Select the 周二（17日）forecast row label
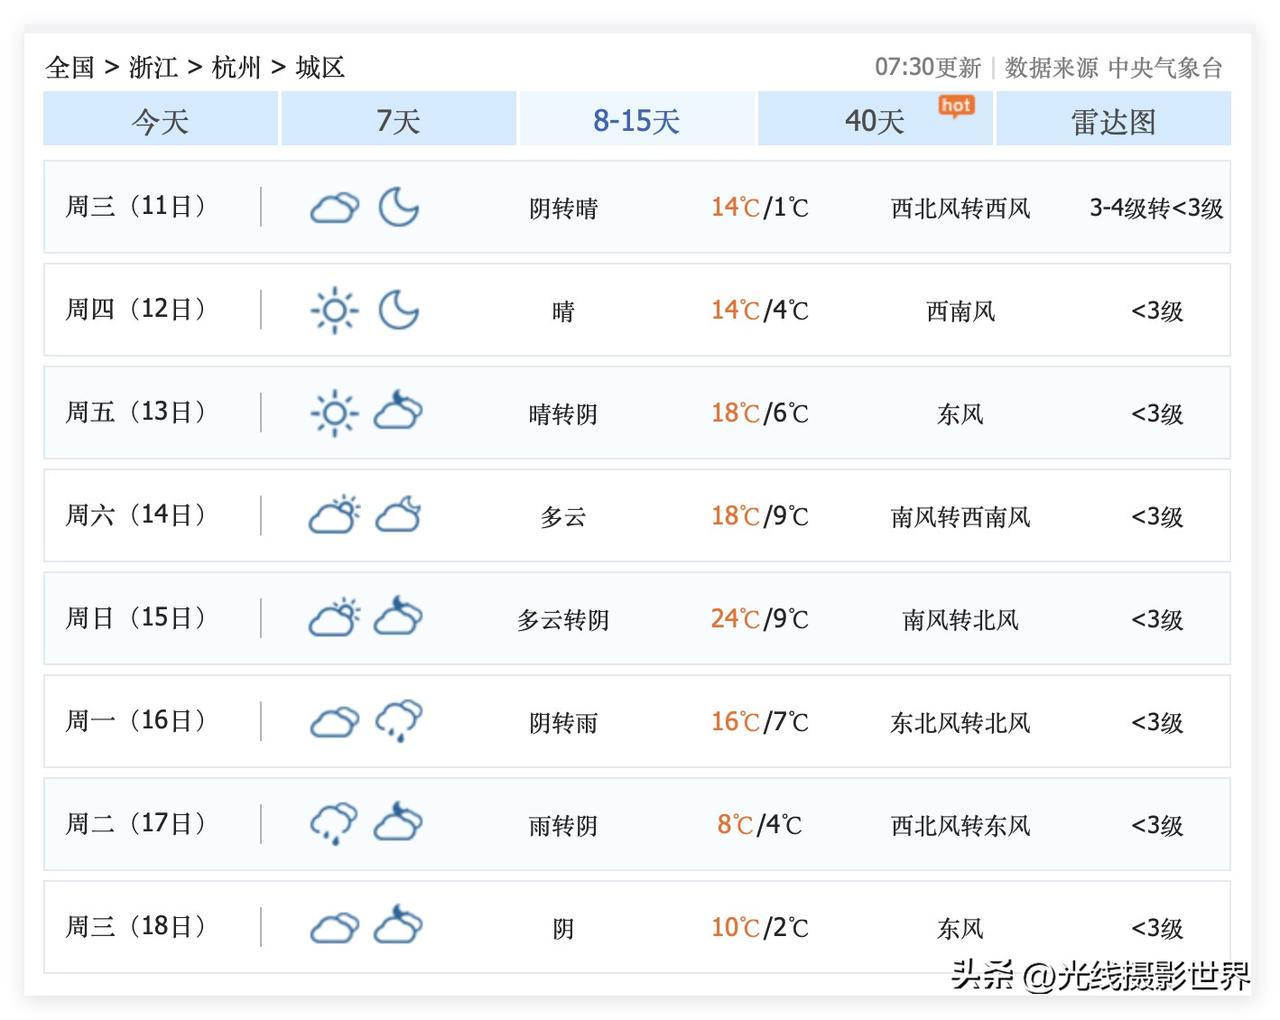 135,823
